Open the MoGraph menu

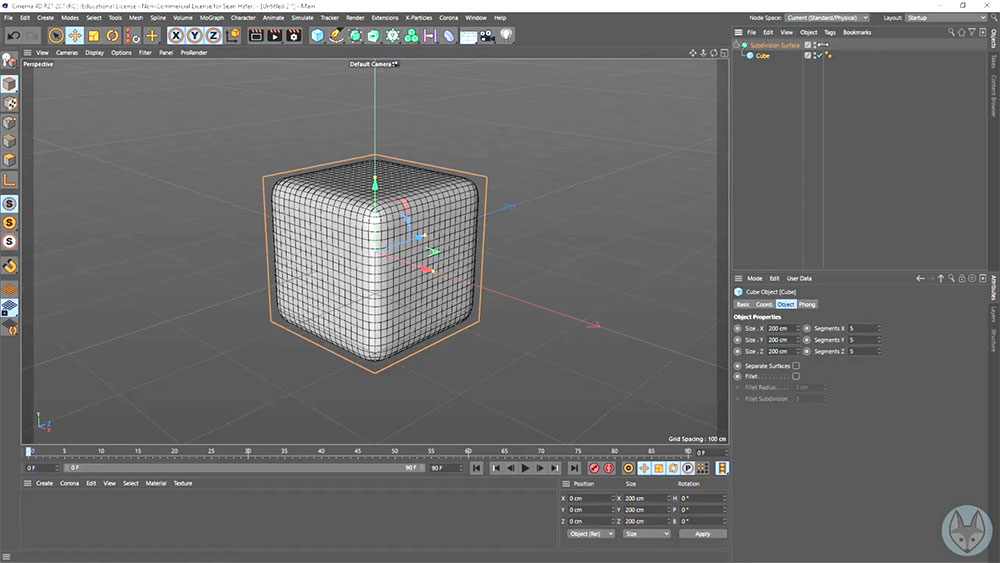point(212,17)
